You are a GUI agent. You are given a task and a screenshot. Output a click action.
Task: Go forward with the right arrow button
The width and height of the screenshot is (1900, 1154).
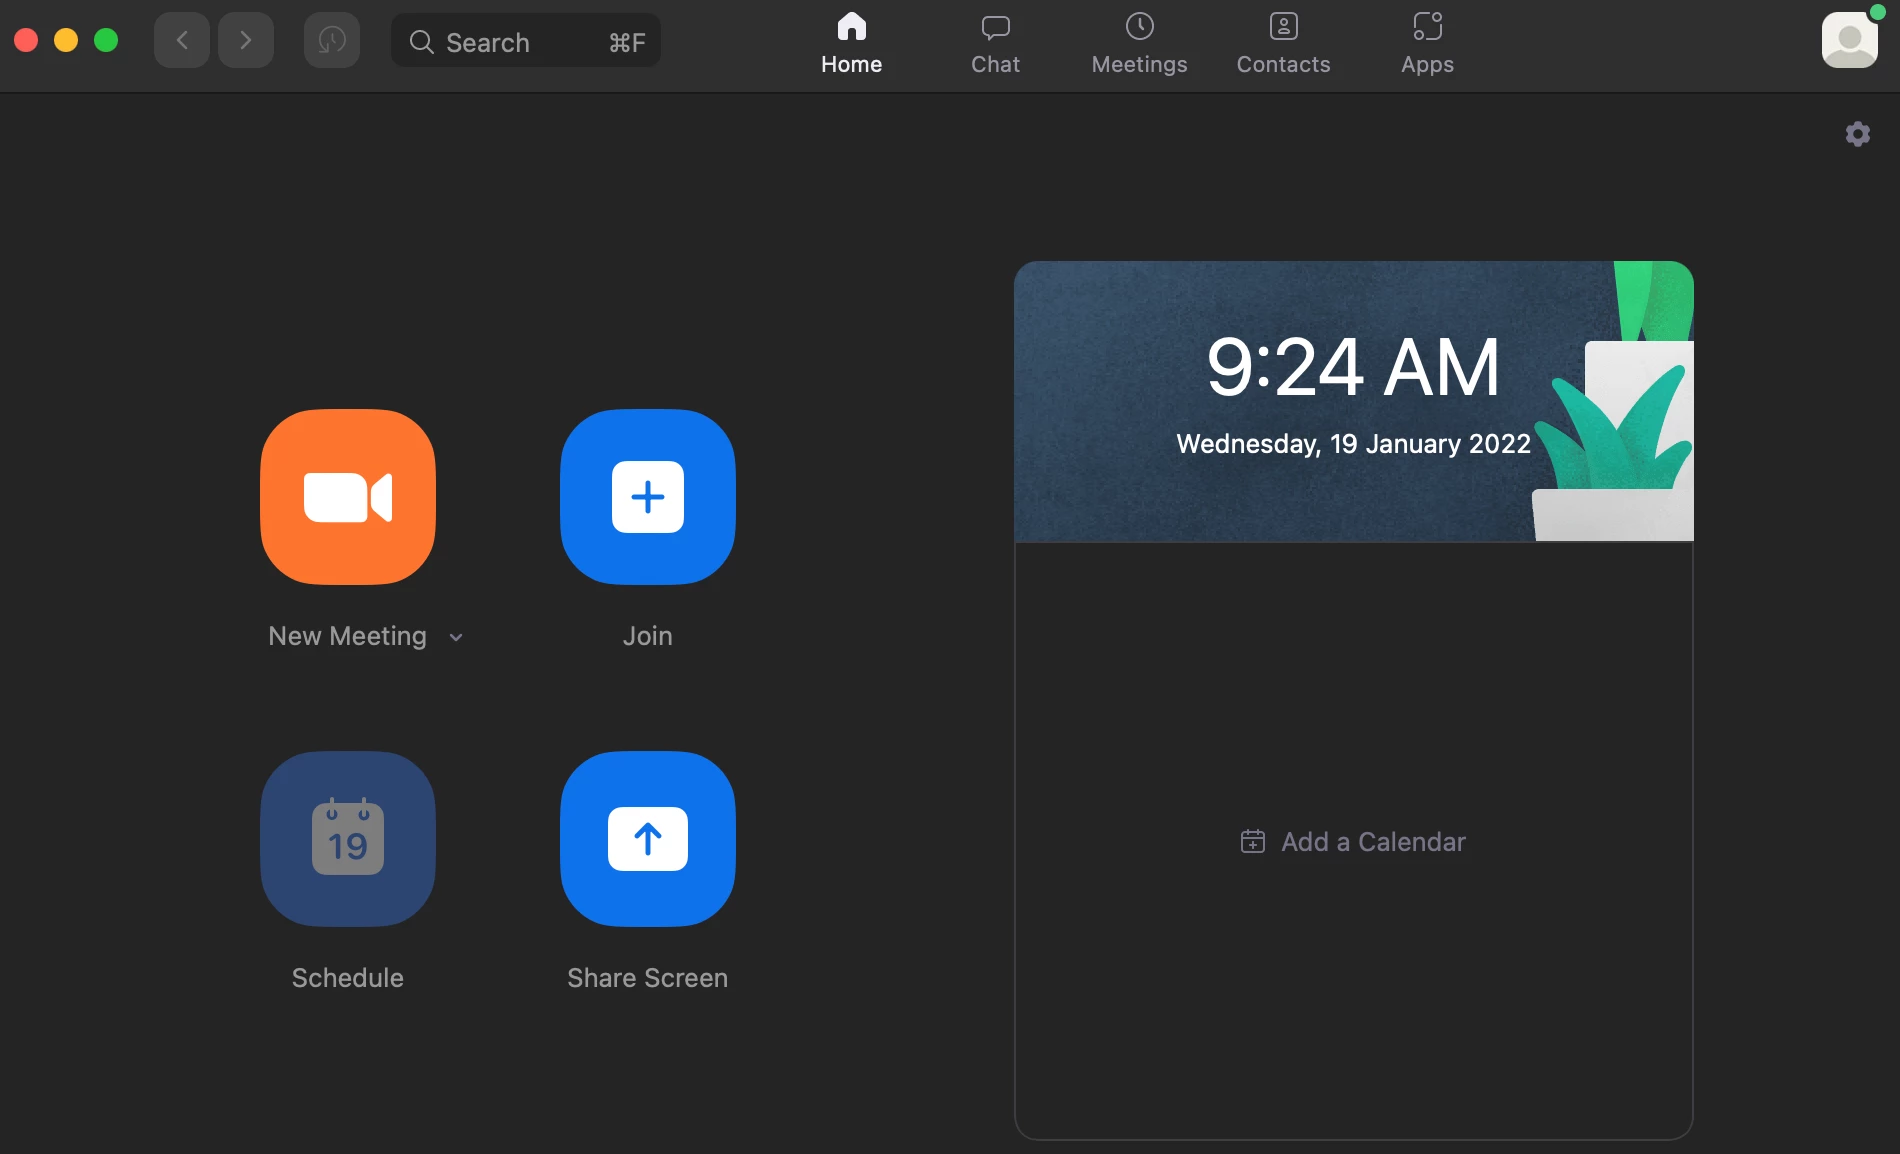[x=246, y=40]
